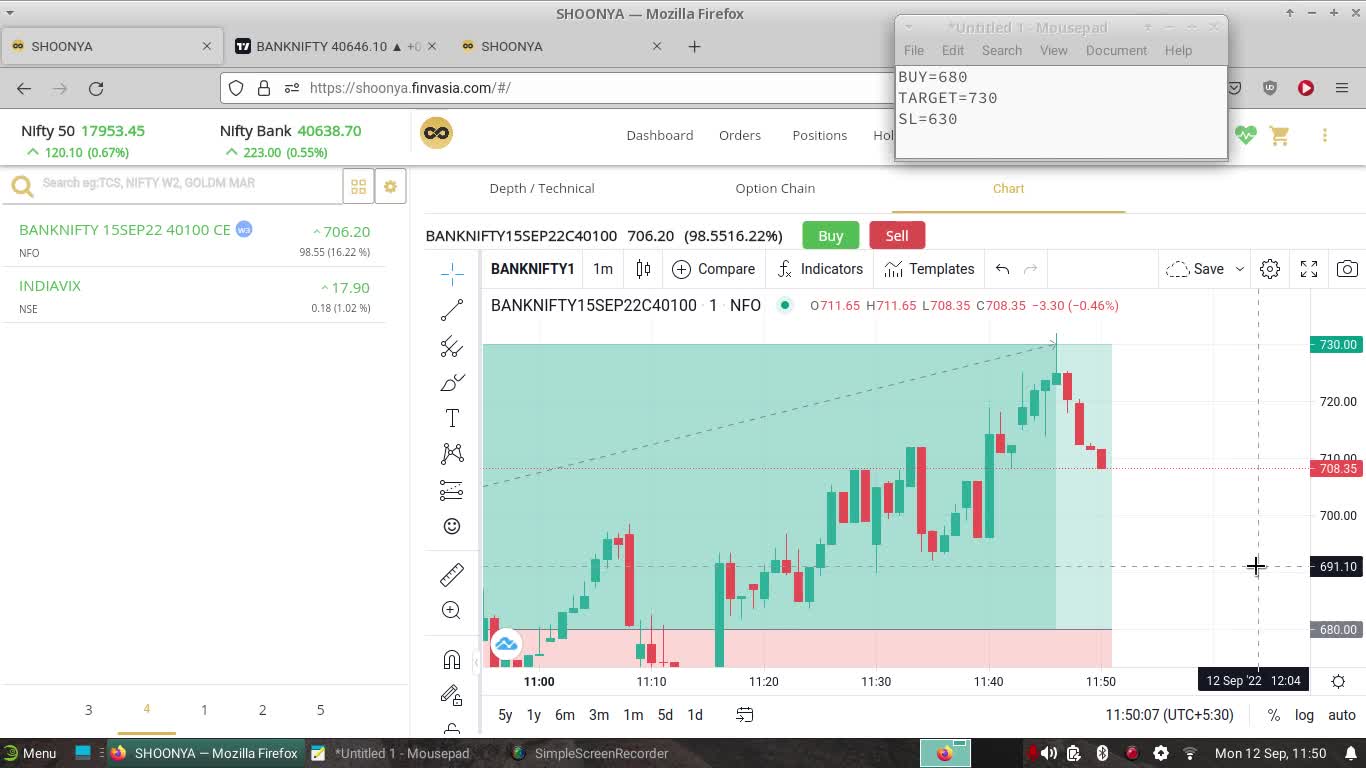Open the chart patterns tool
Viewport: 1366px width, 768px height.
[452, 454]
